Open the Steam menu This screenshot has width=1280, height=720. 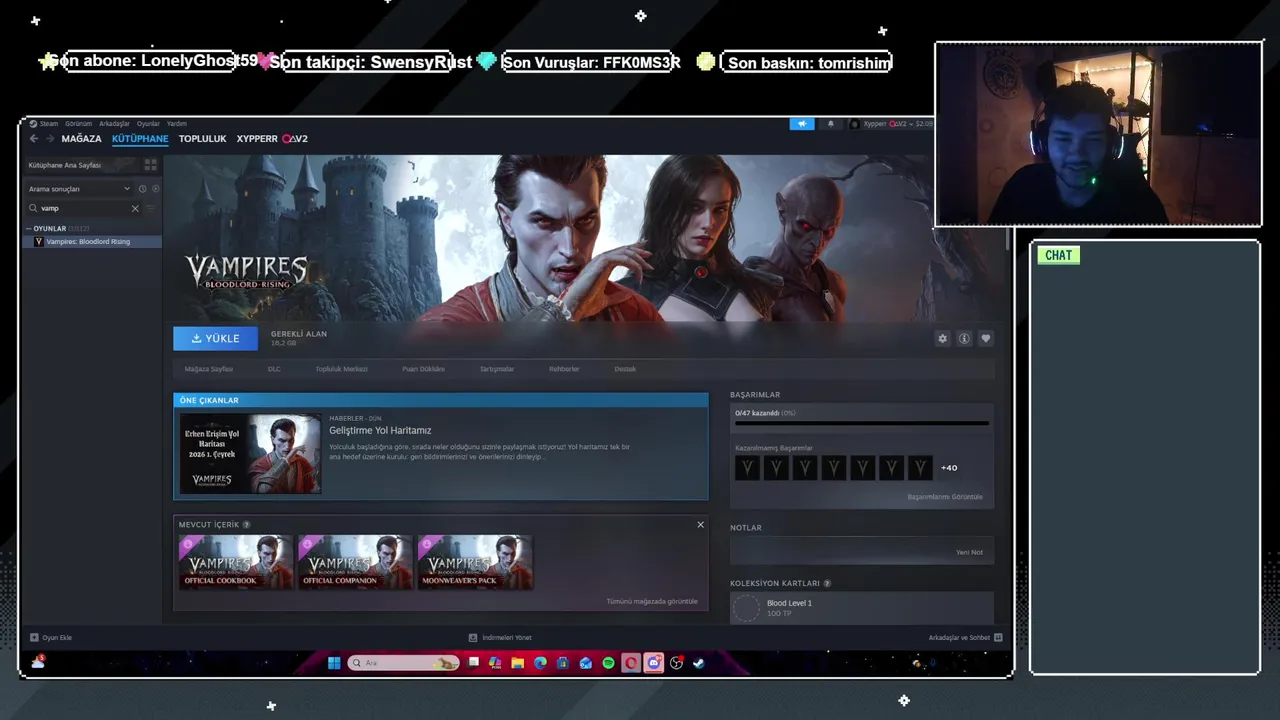coord(44,124)
